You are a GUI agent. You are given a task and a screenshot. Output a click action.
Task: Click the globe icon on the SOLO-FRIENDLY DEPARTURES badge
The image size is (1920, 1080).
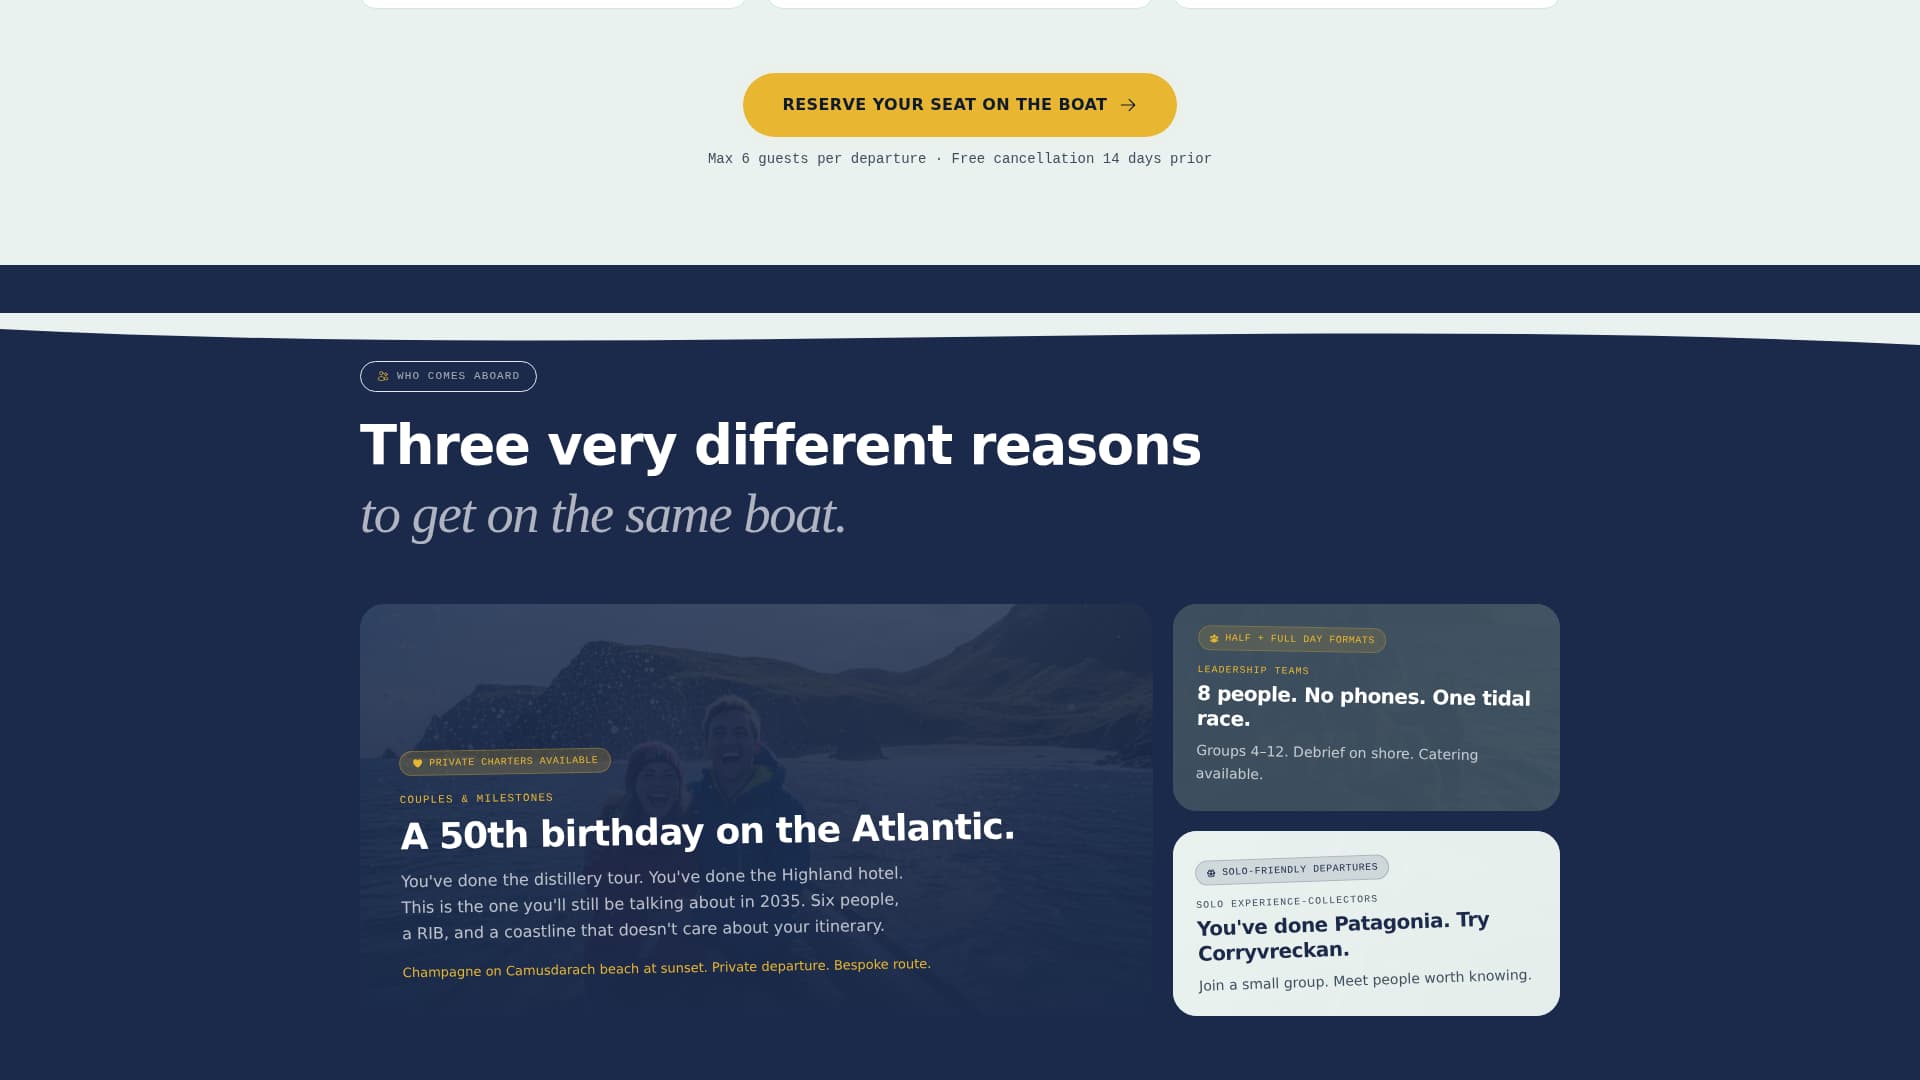click(1209, 869)
